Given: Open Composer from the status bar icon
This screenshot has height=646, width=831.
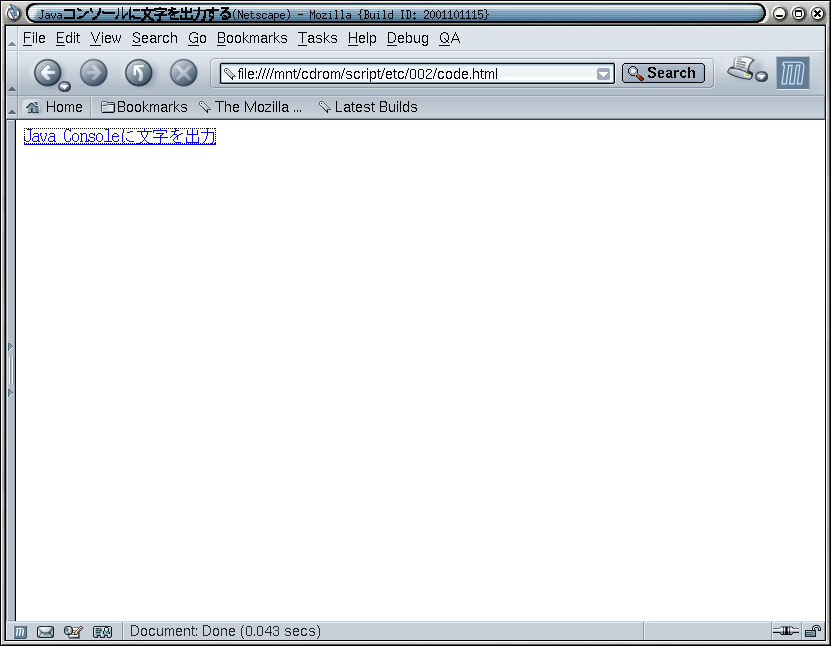Looking at the screenshot, I should [x=73, y=632].
